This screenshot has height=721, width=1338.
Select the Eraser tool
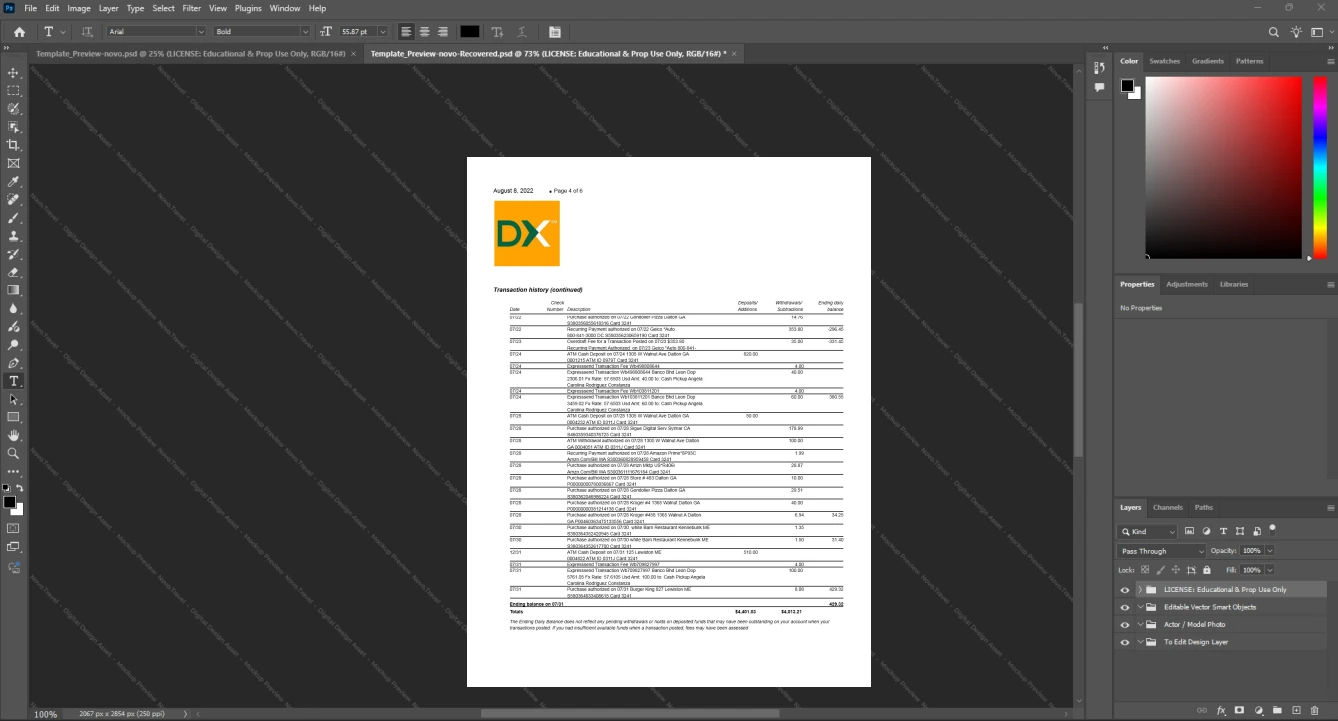pyautogui.click(x=14, y=272)
